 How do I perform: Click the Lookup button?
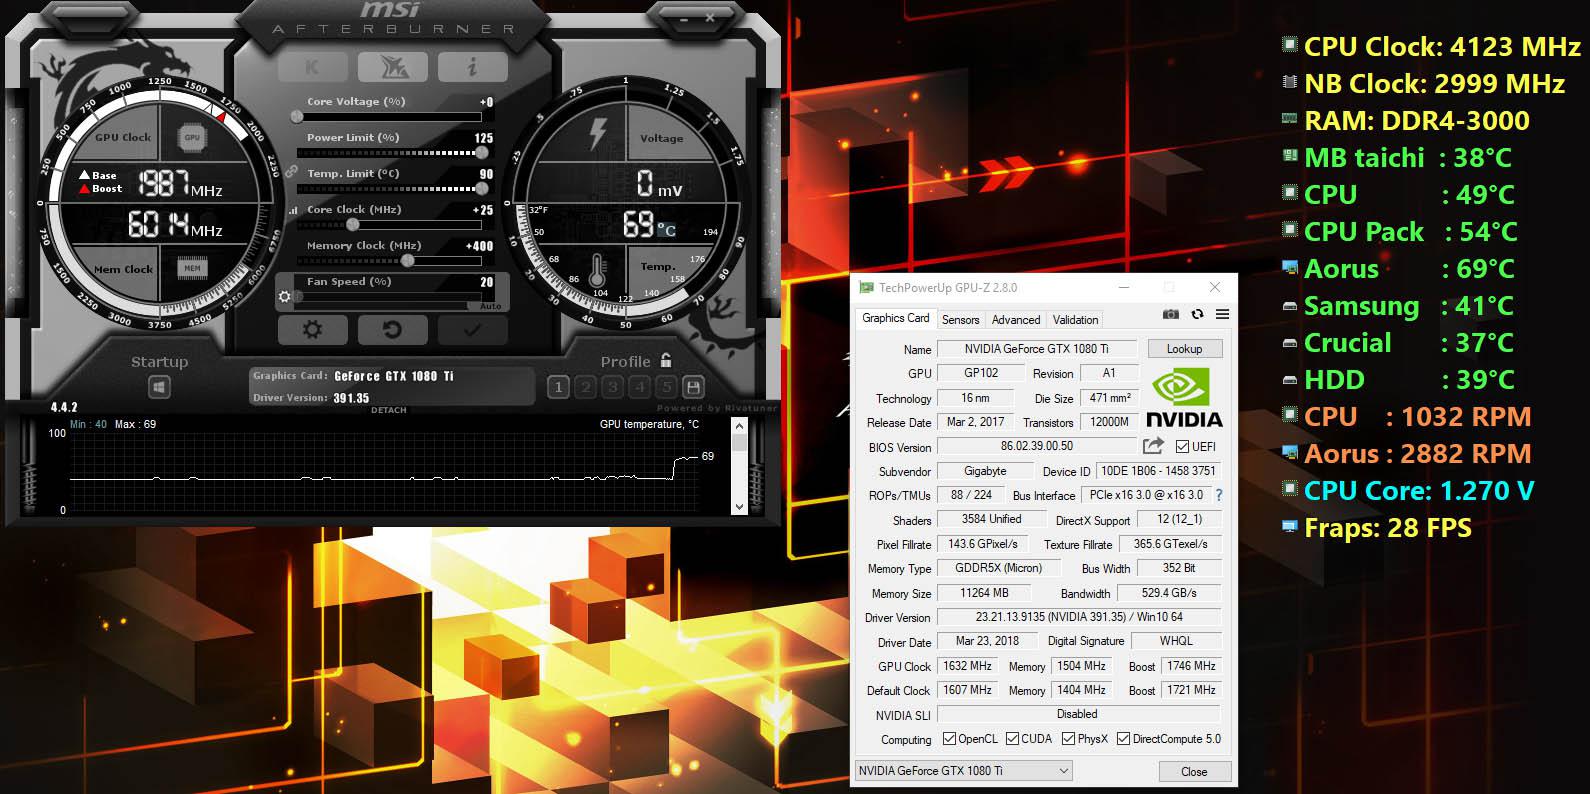click(1184, 349)
